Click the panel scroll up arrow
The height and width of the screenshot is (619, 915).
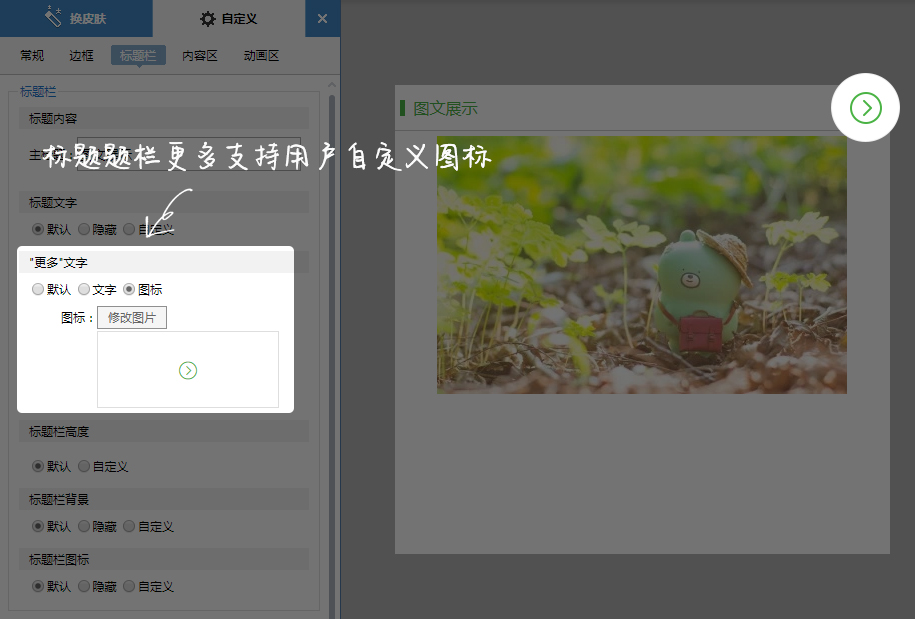pyautogui.click(x=332, y=85)
